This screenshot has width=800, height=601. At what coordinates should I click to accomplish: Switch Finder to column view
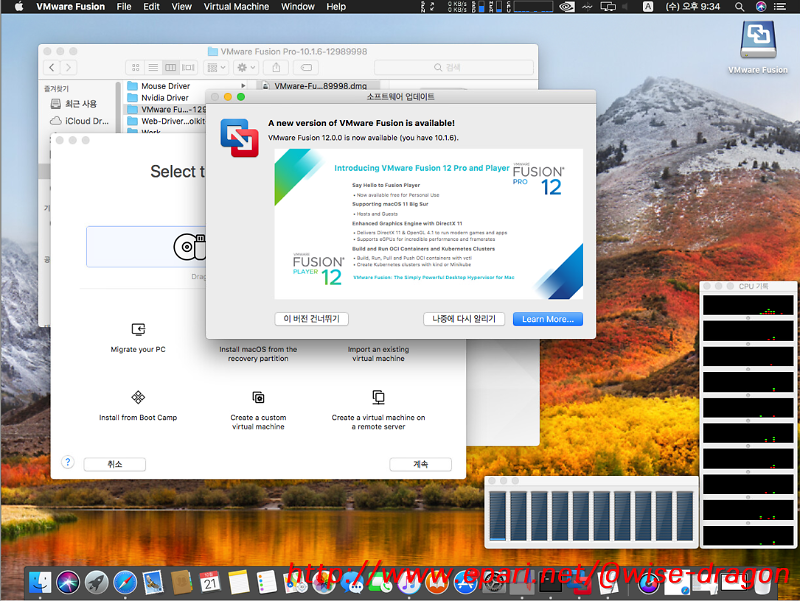pyautogui.click(x=170, y=67)
